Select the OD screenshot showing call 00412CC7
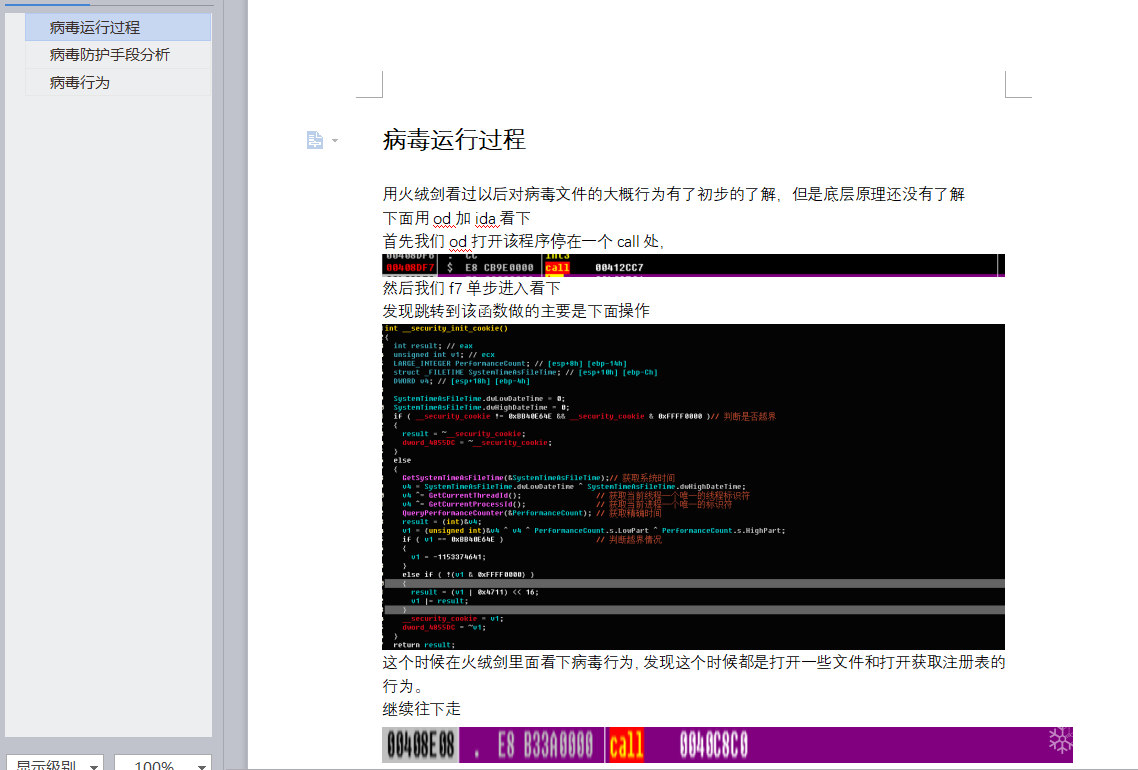The image size is (1138, 770). 693,265
